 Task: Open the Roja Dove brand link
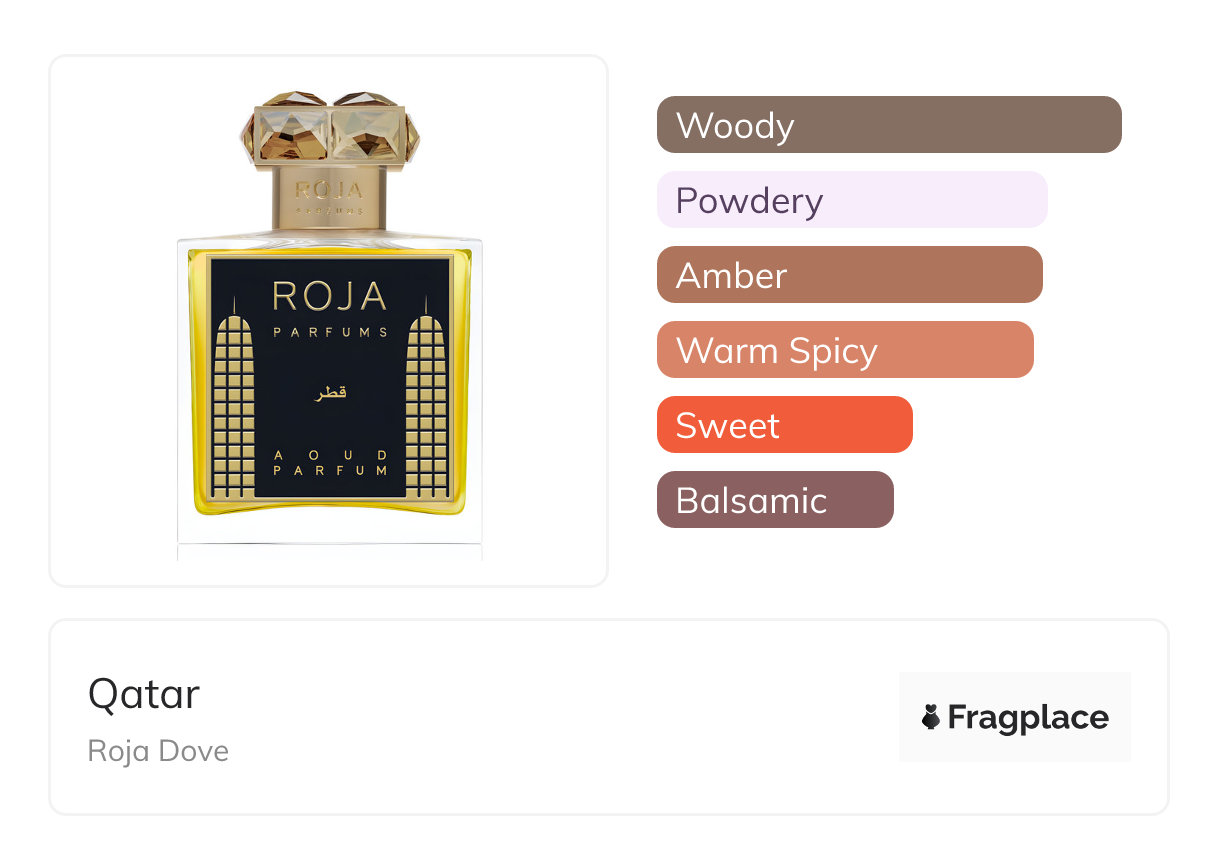coord(158,751)
